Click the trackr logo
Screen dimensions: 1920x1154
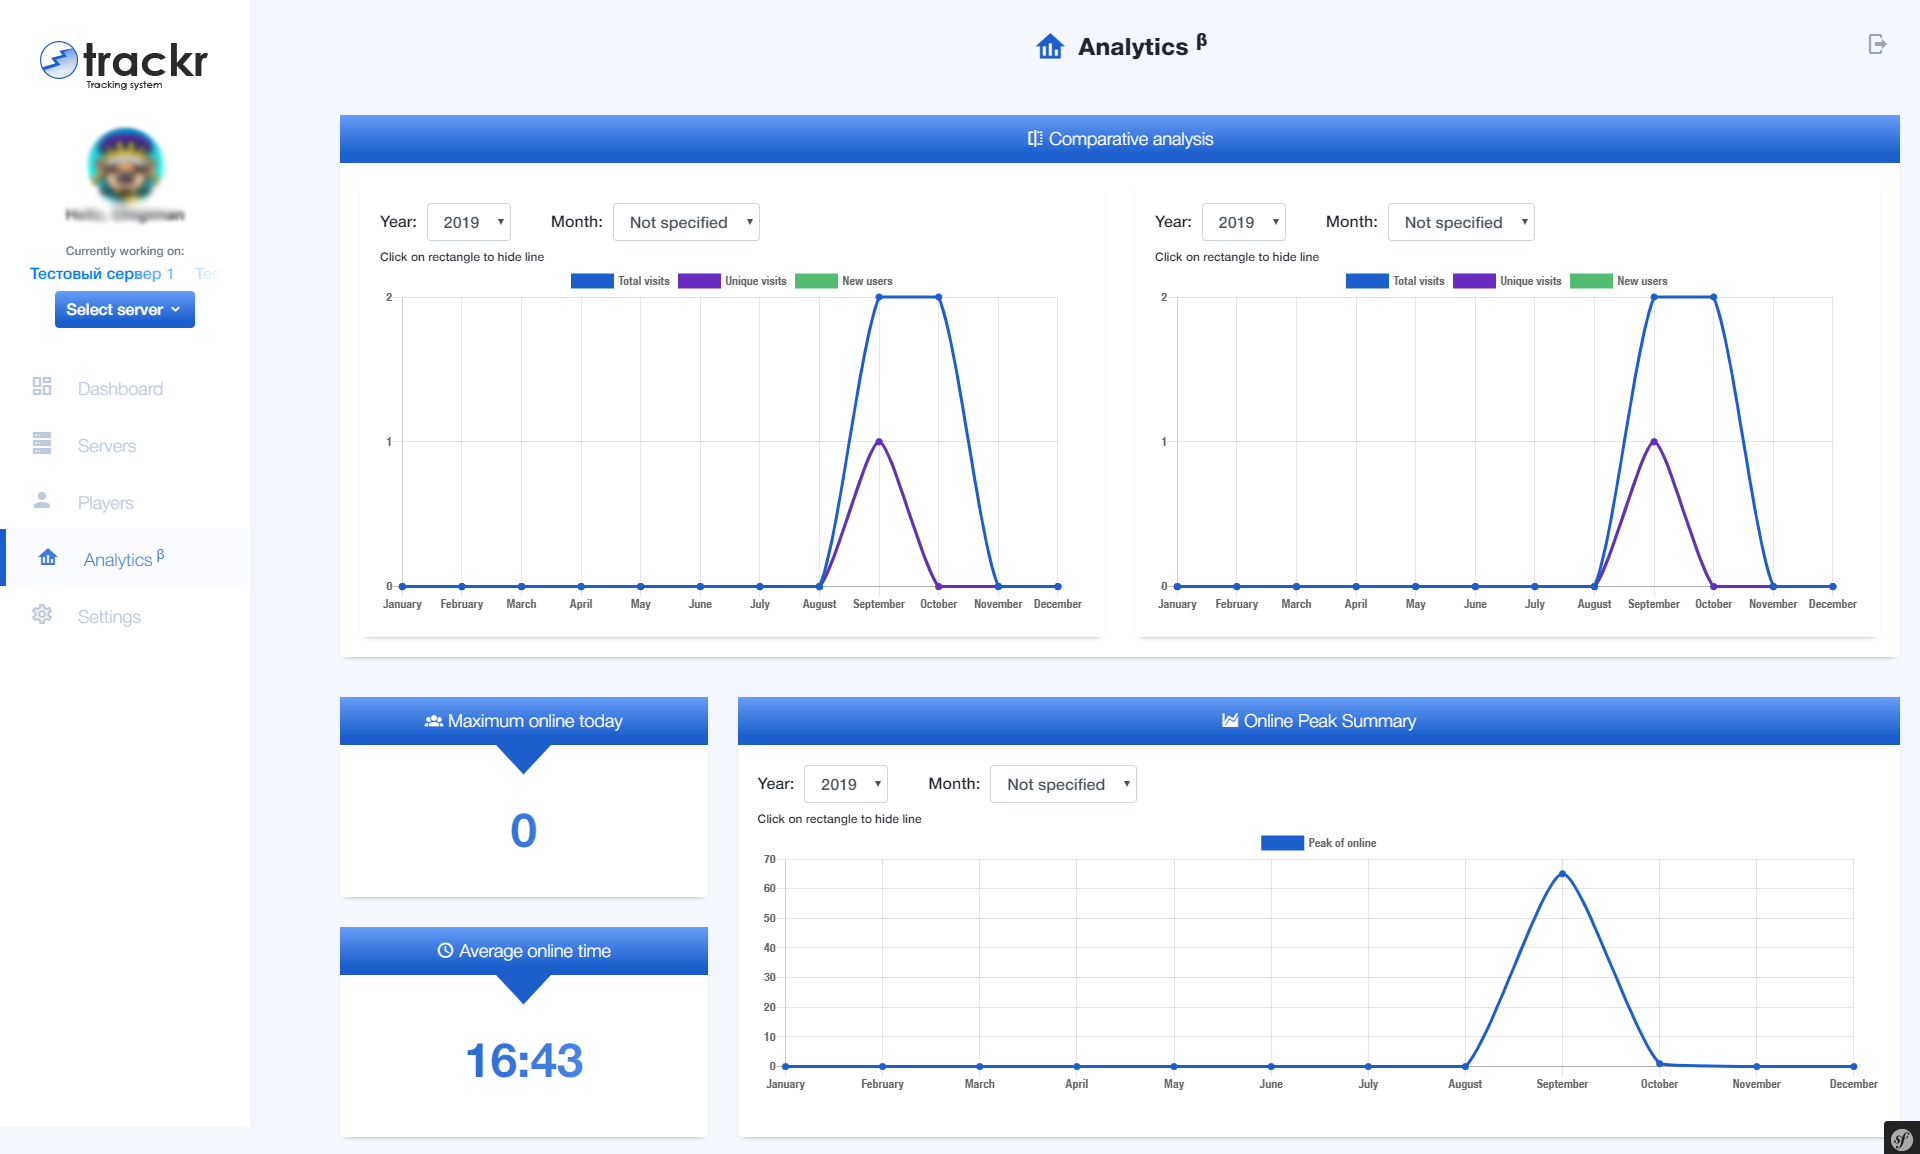coord(124,63)
